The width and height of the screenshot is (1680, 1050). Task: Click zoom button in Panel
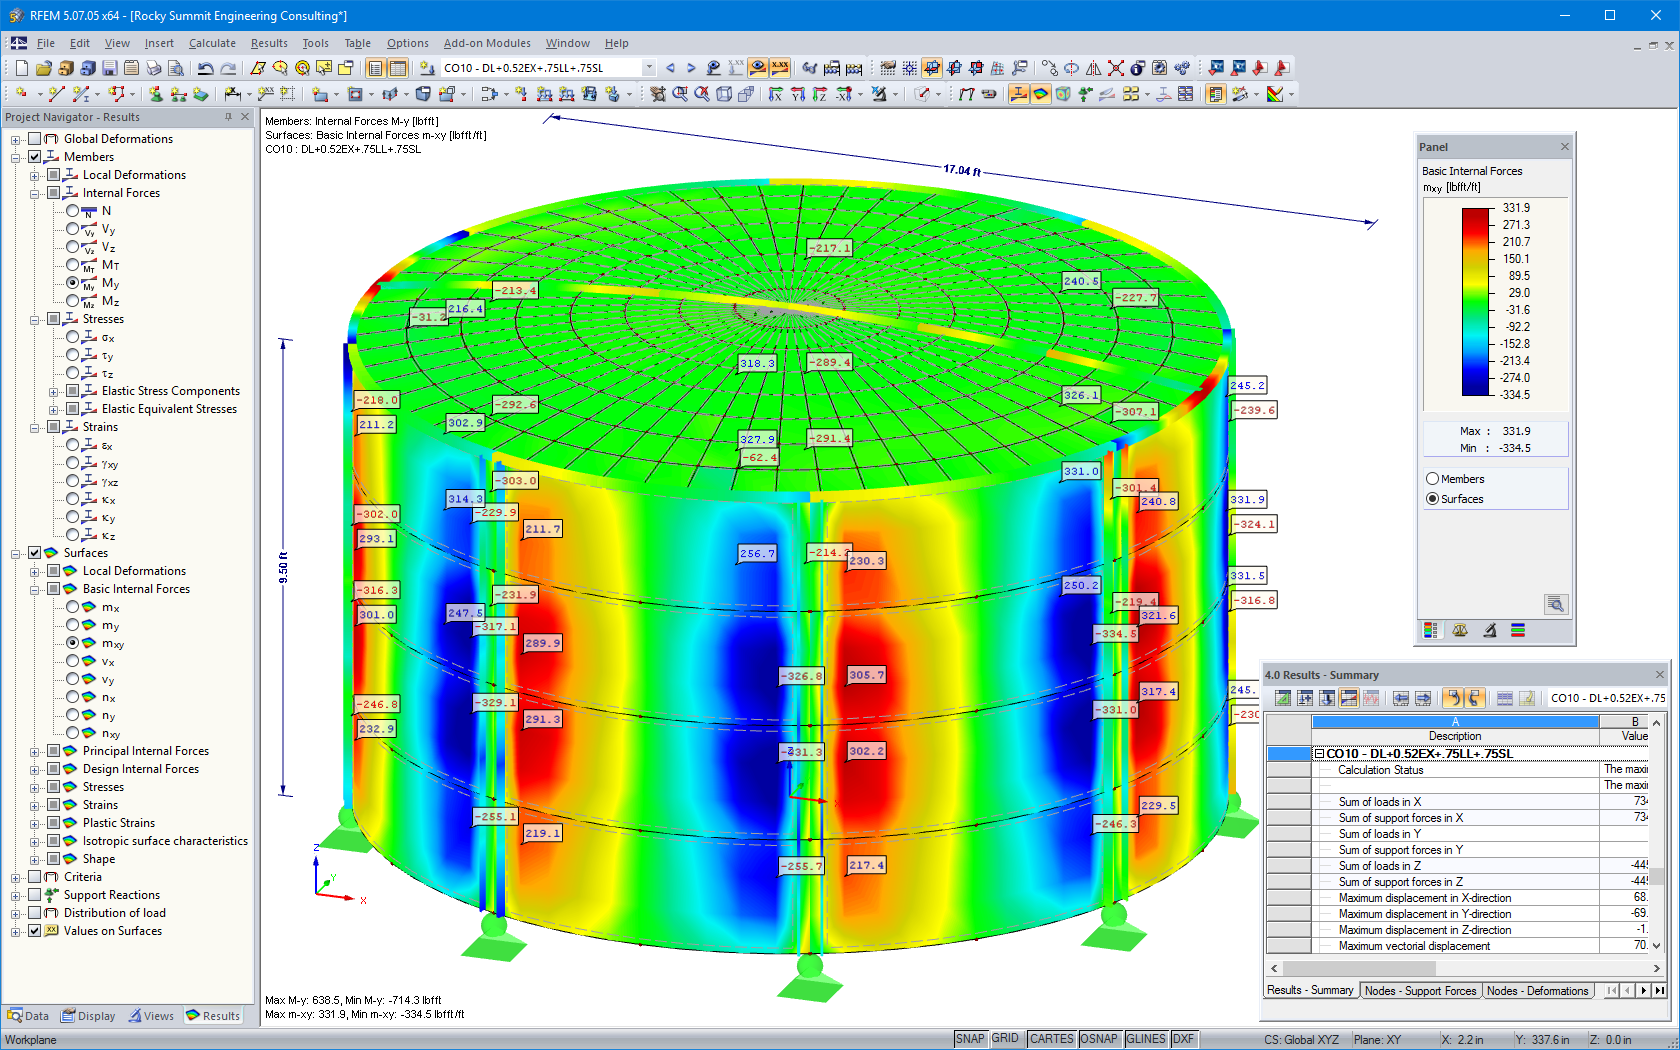click(1555, 604)
